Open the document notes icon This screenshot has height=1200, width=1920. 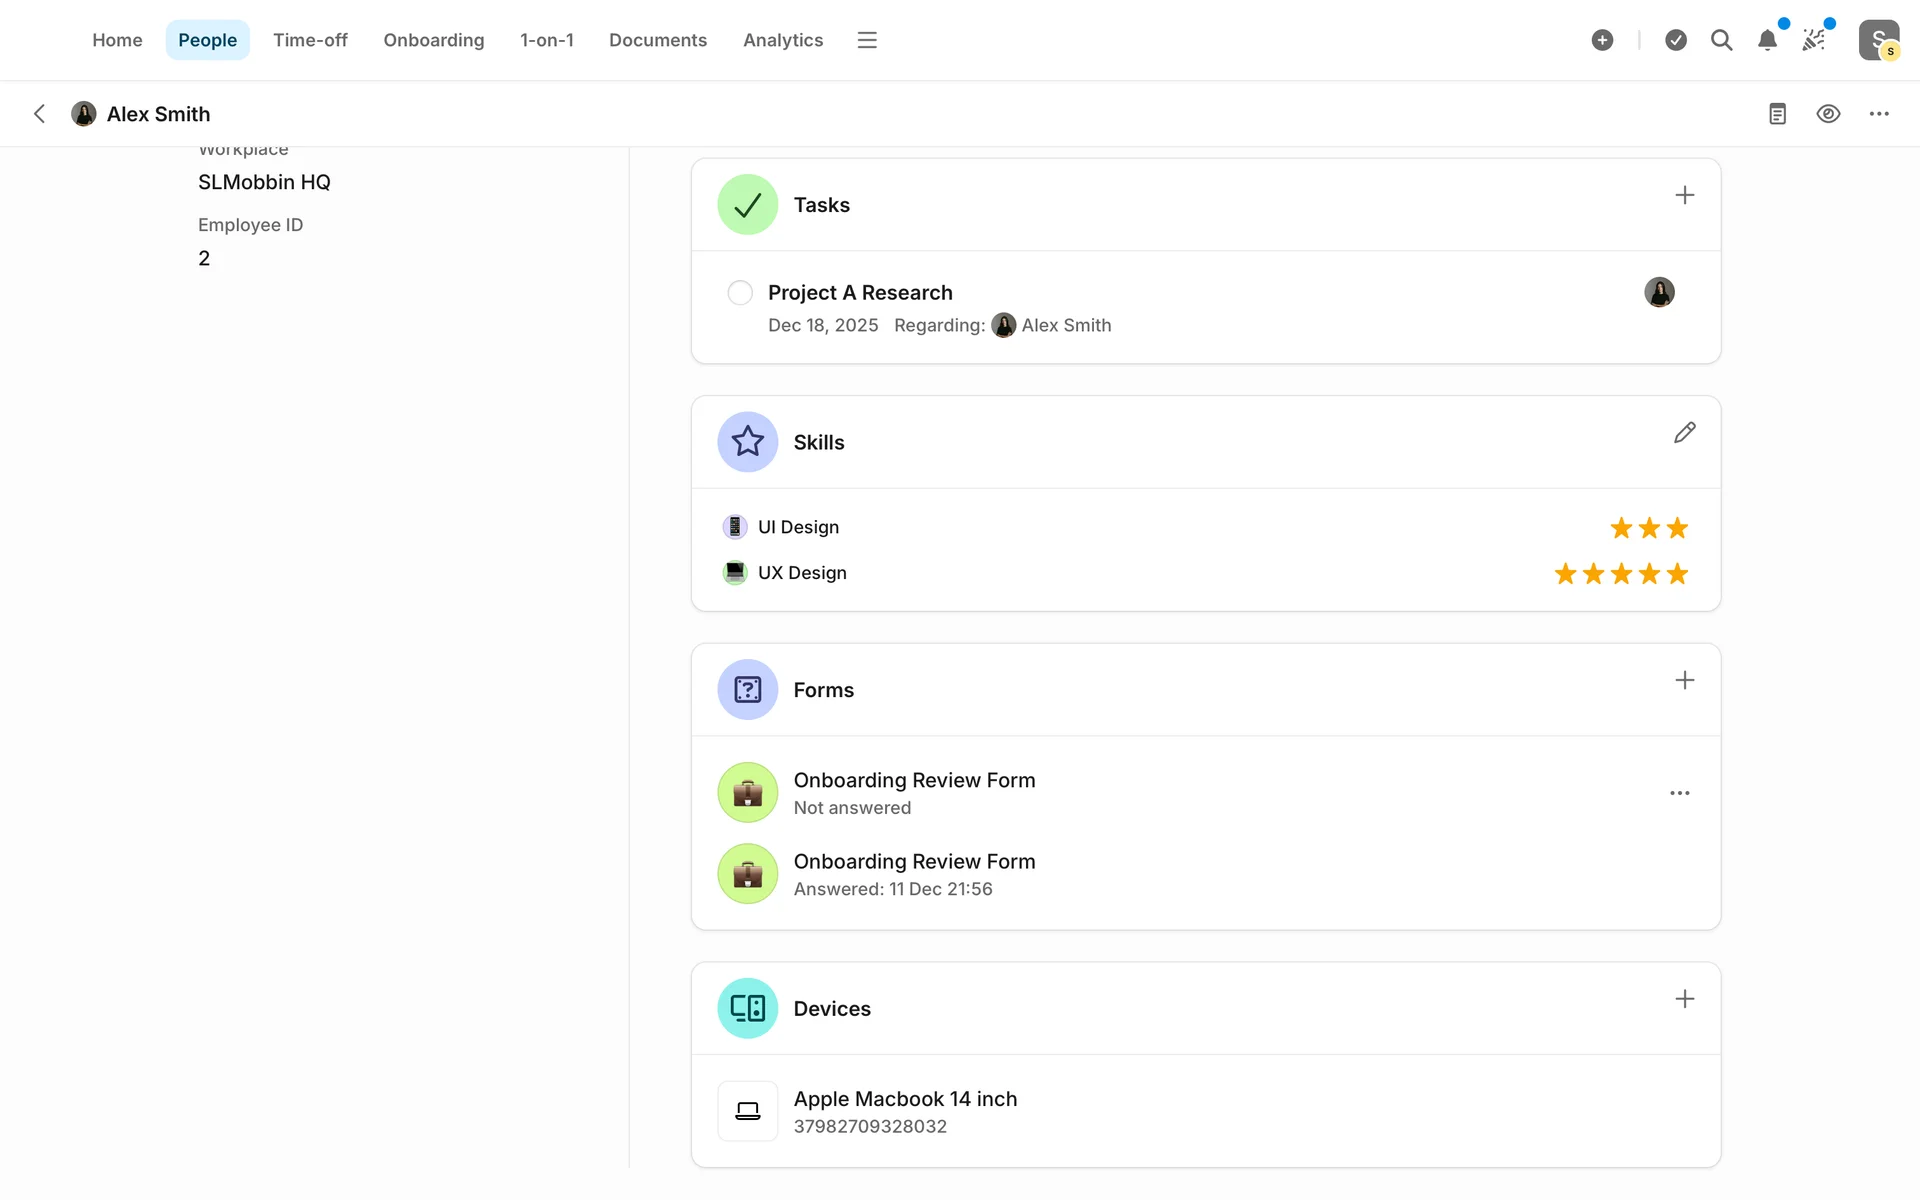tap(1777, 114)
